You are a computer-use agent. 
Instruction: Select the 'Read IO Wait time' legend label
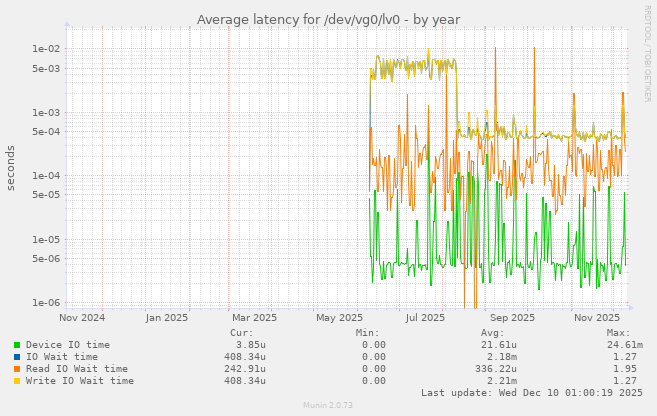77,369
